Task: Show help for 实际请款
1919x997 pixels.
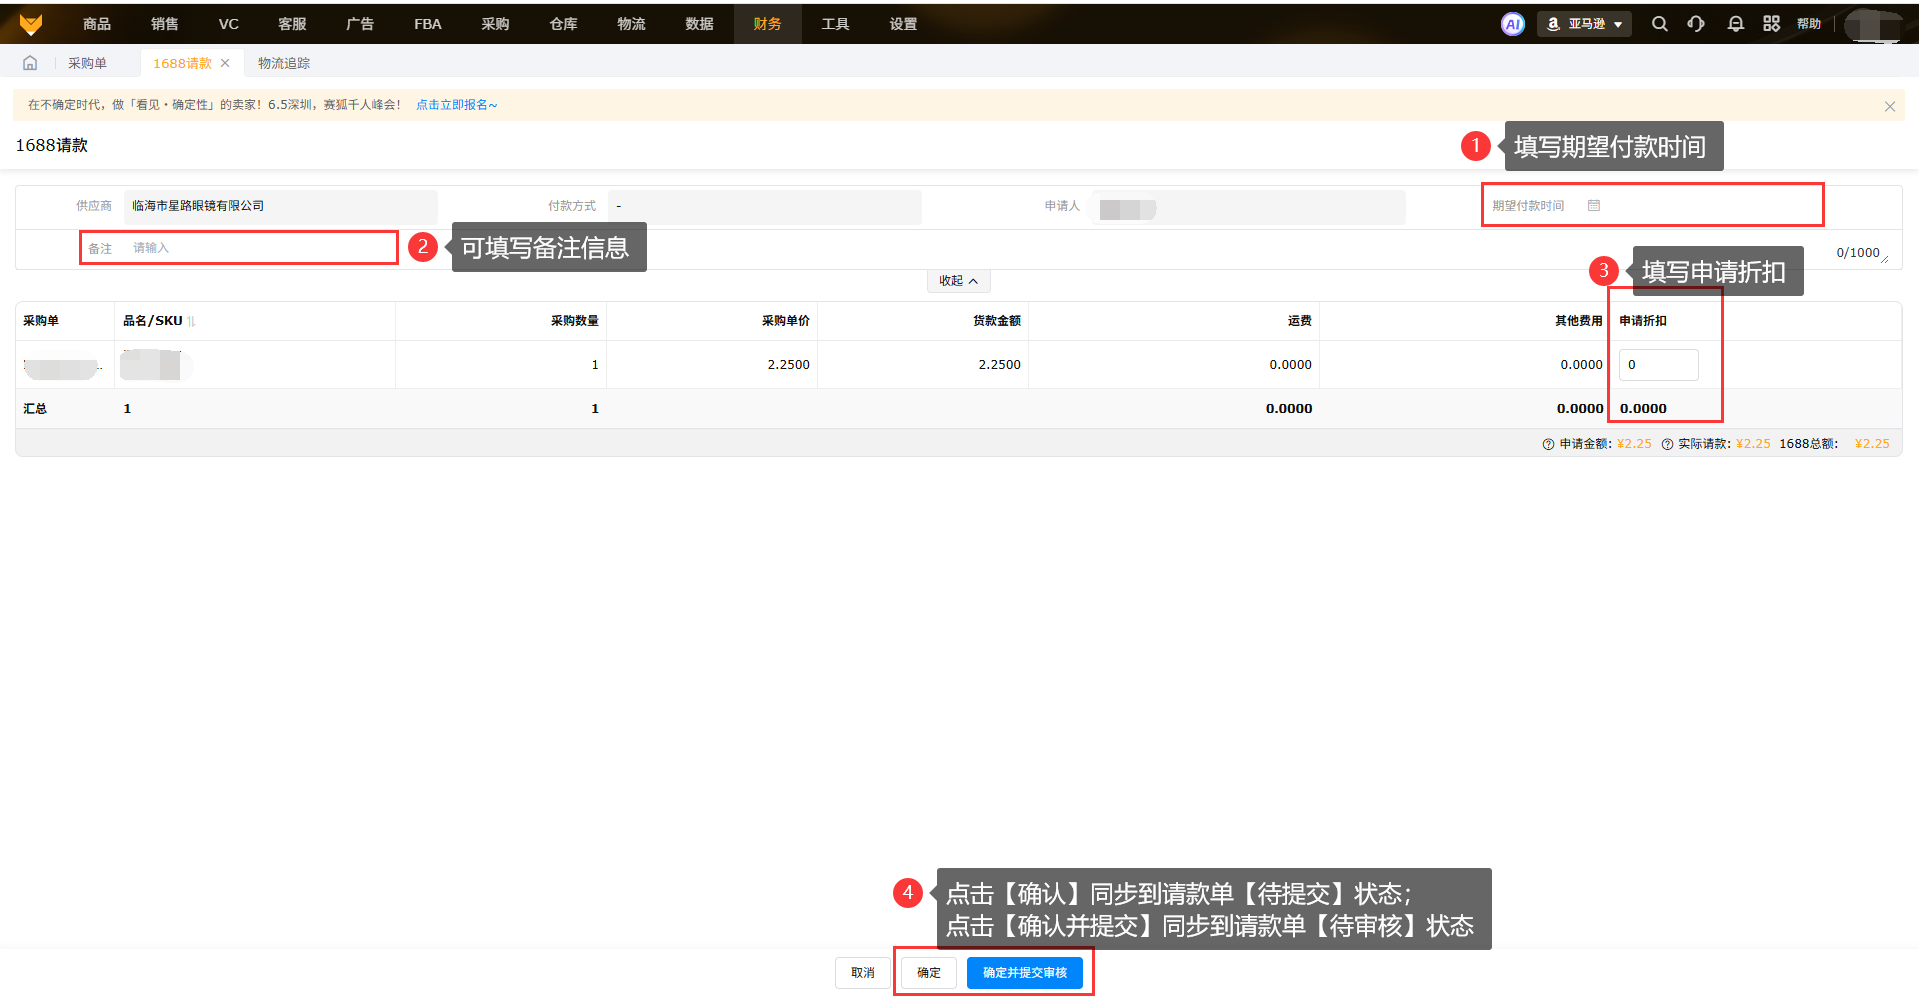Action: click(1667, 444)
